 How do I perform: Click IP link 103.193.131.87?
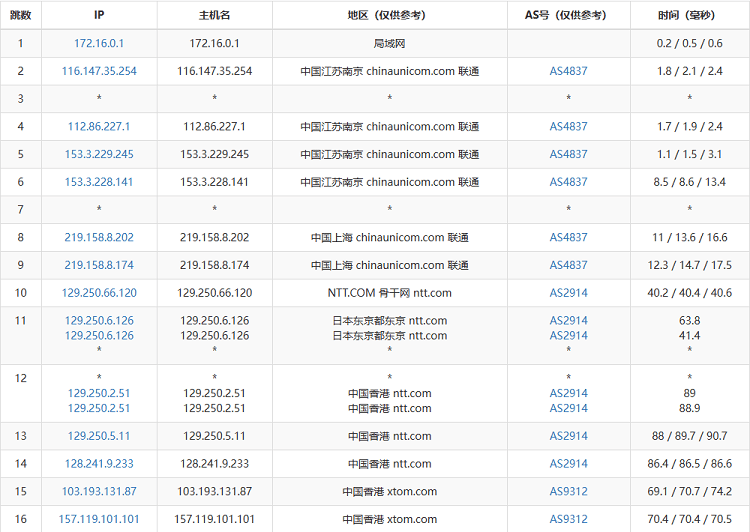[x=99, y=492]
